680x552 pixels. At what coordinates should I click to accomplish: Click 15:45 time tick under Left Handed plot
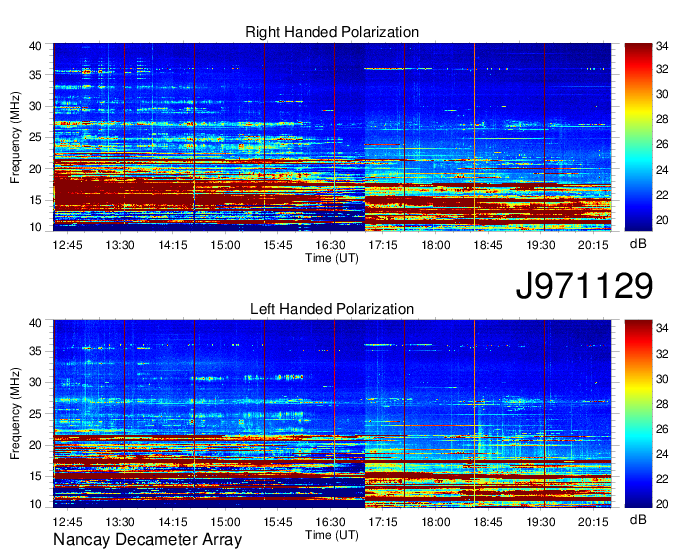click(278, 522)
